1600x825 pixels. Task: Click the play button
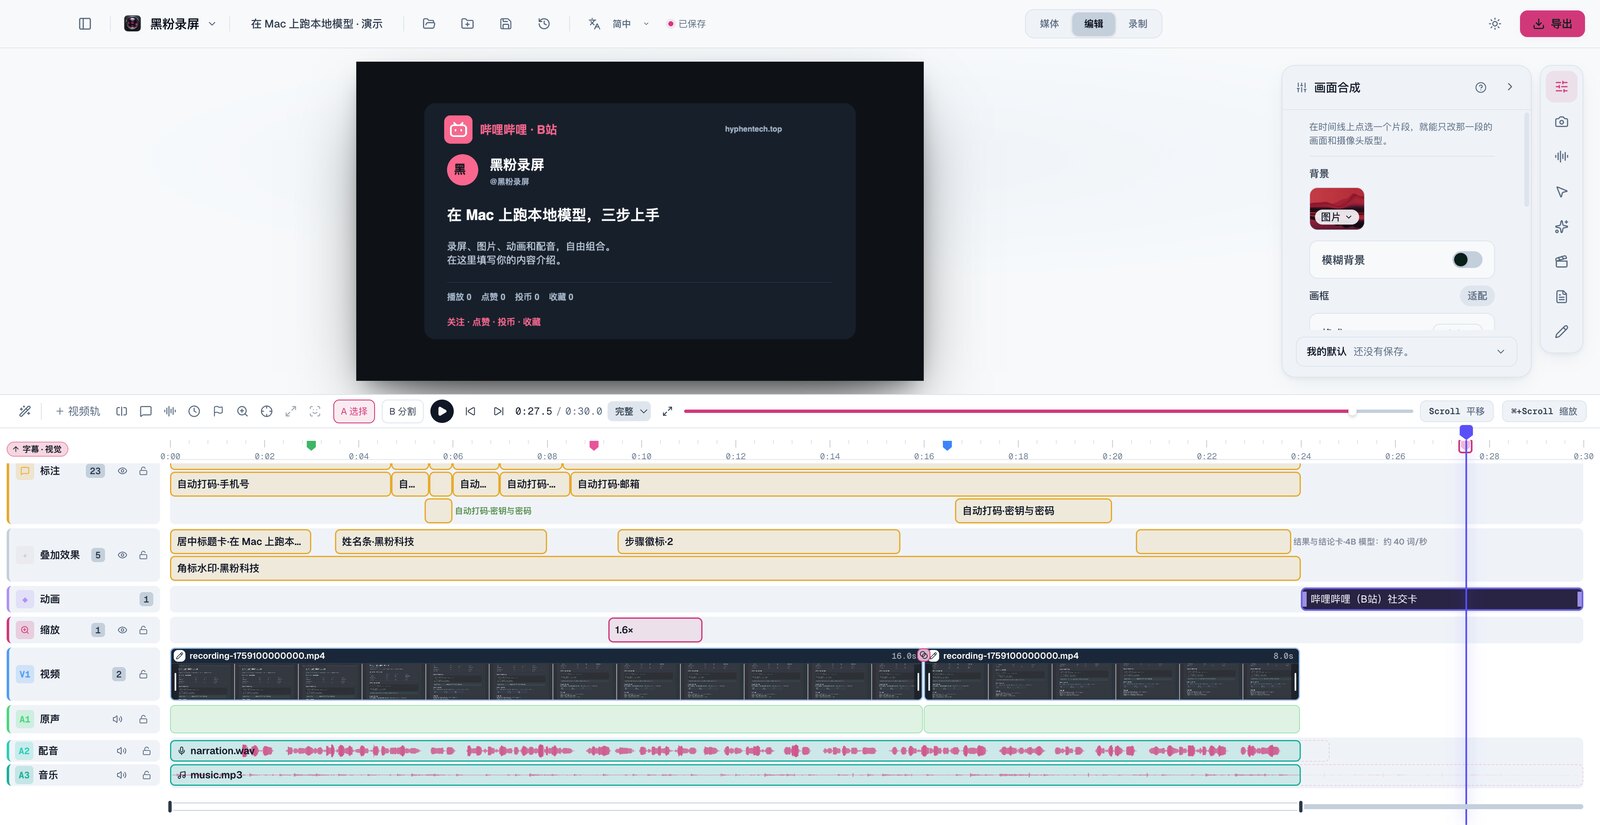(442, 411)
